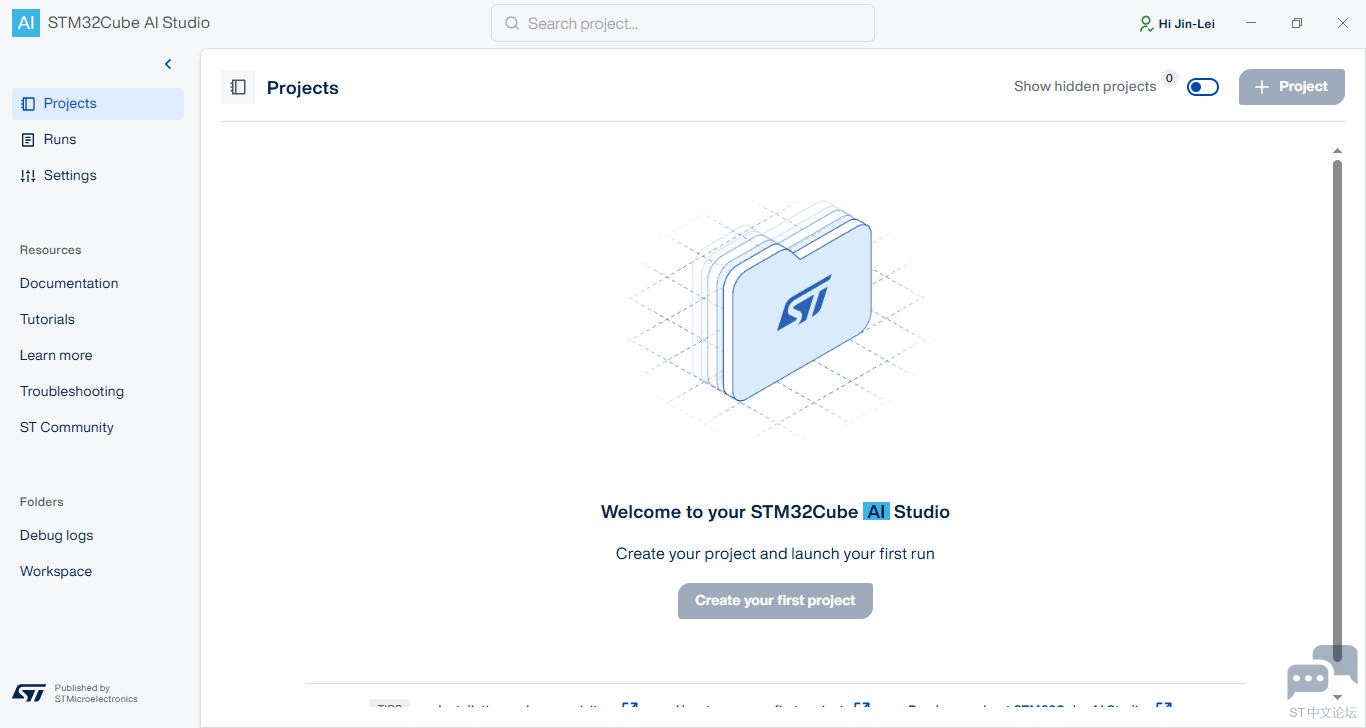The width and height of the screenshot is (1366, 728).
Task: Click the Runs list icon
Action: click(x=28, y=140)
